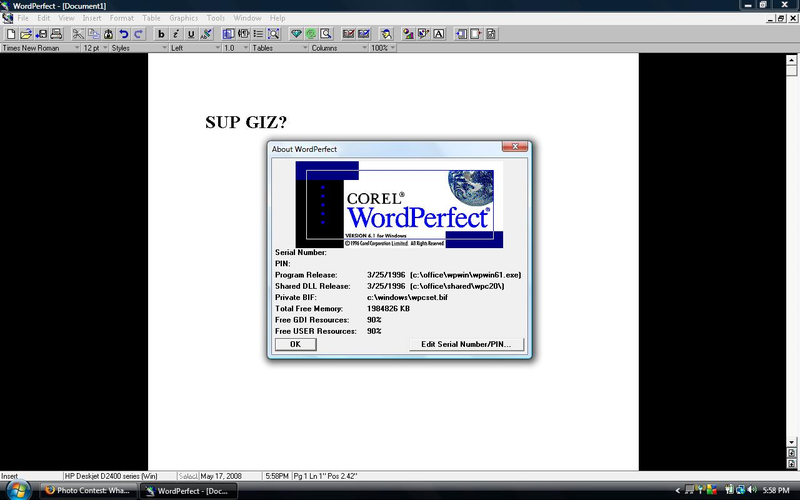Viewport: 800px width, 500px height.
Task: Toggle Underline with the U button
Action: click(191, 34)
